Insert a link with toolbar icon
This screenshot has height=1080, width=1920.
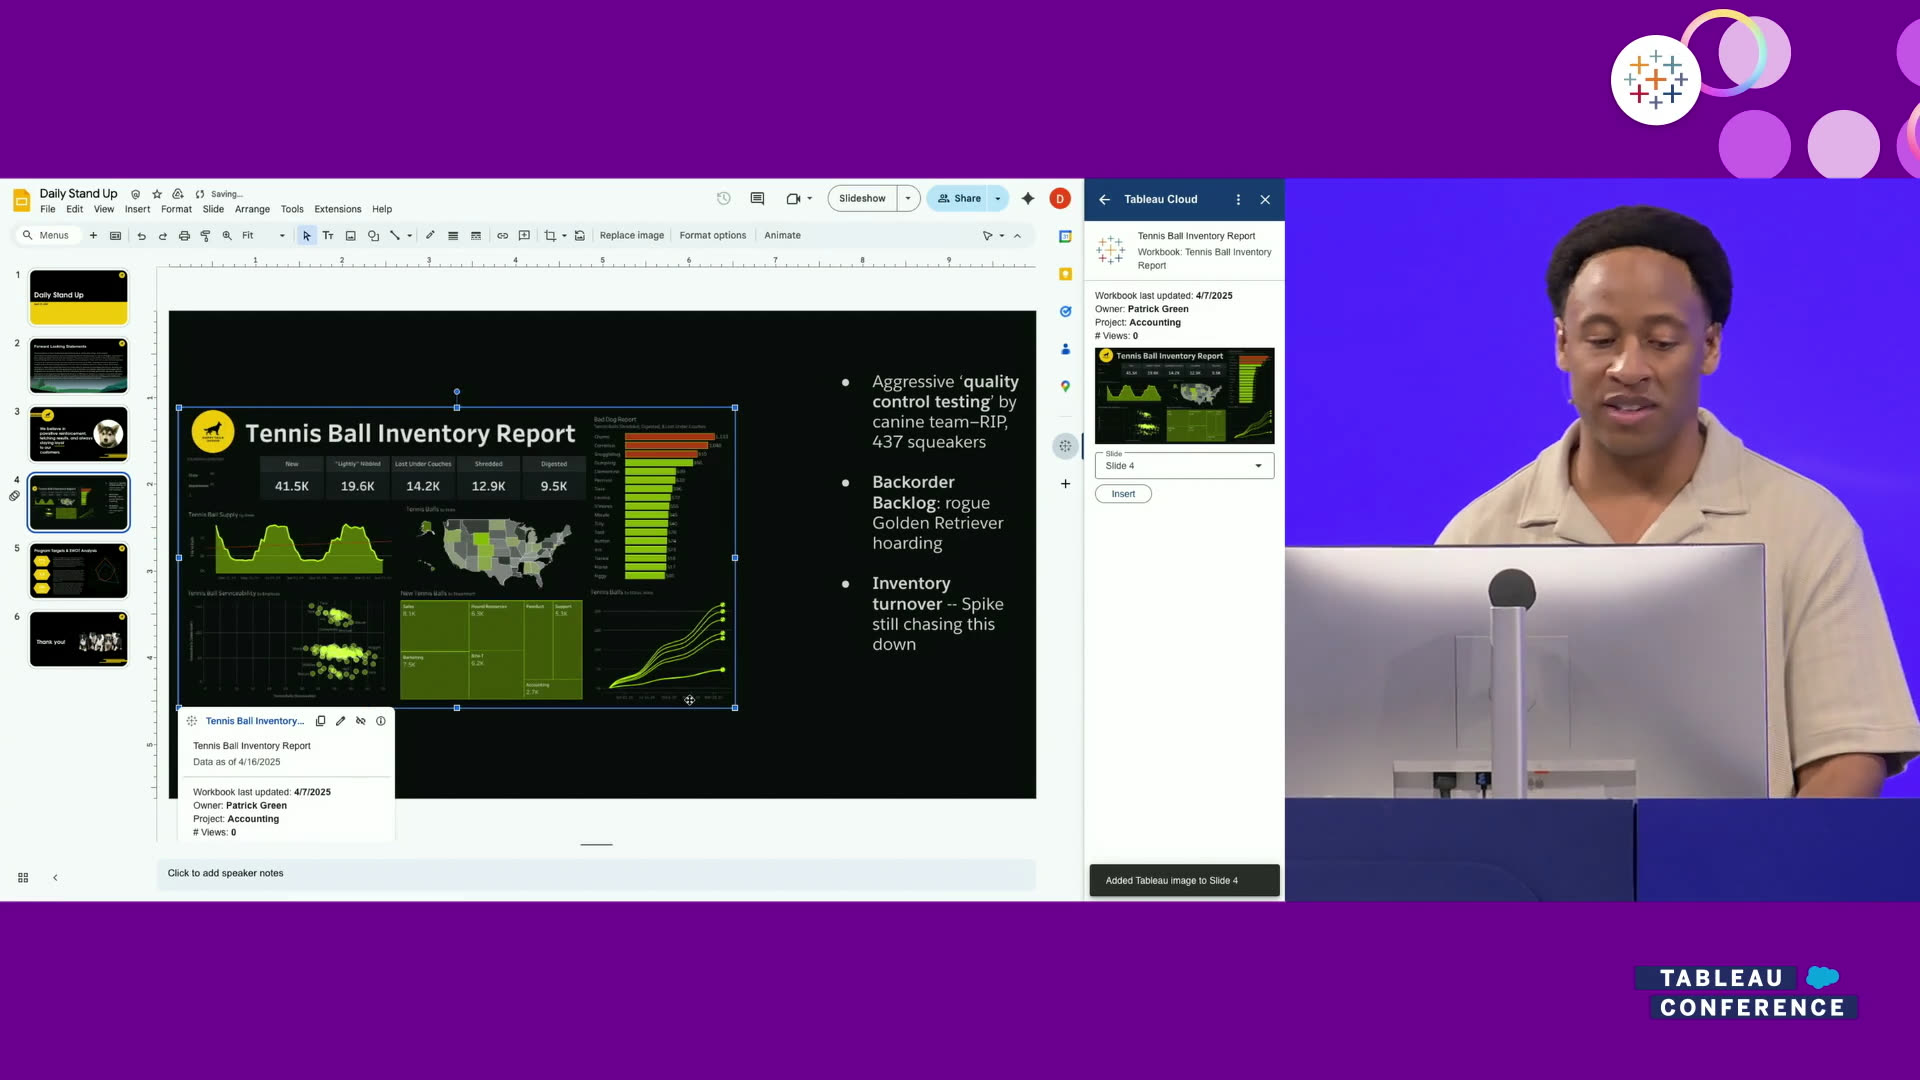502,236
